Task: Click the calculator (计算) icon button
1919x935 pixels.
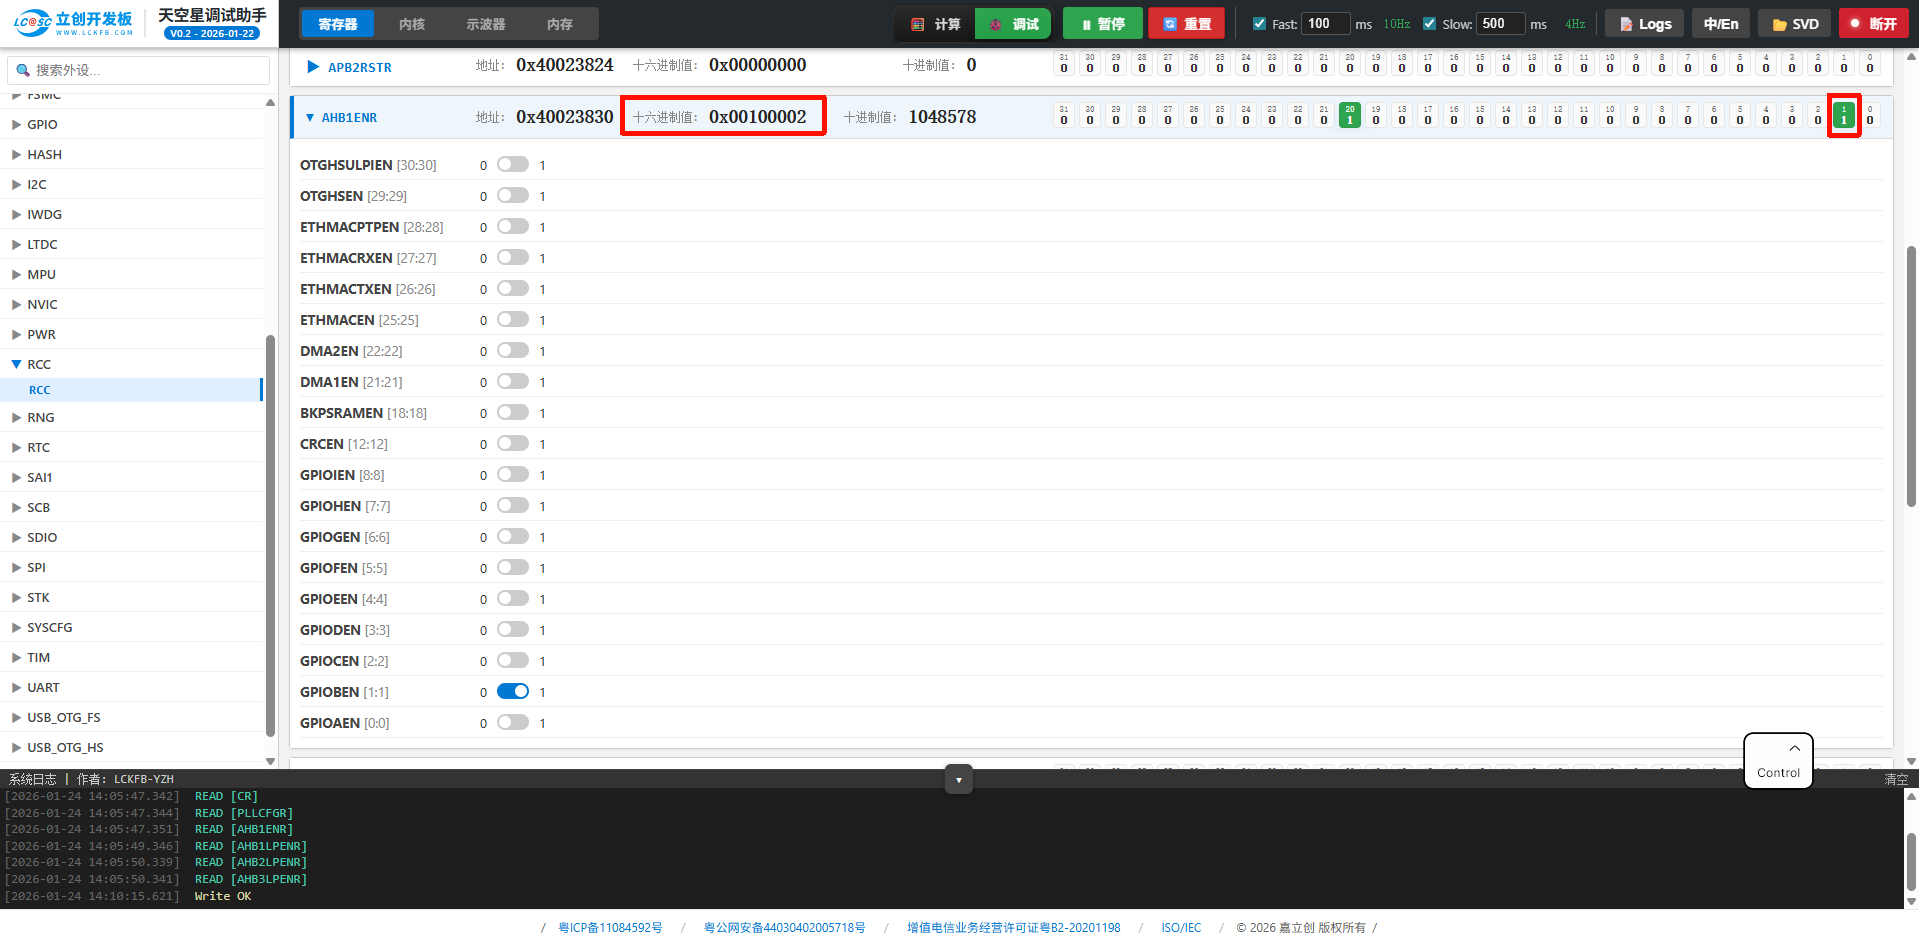Action: point(934,24)
